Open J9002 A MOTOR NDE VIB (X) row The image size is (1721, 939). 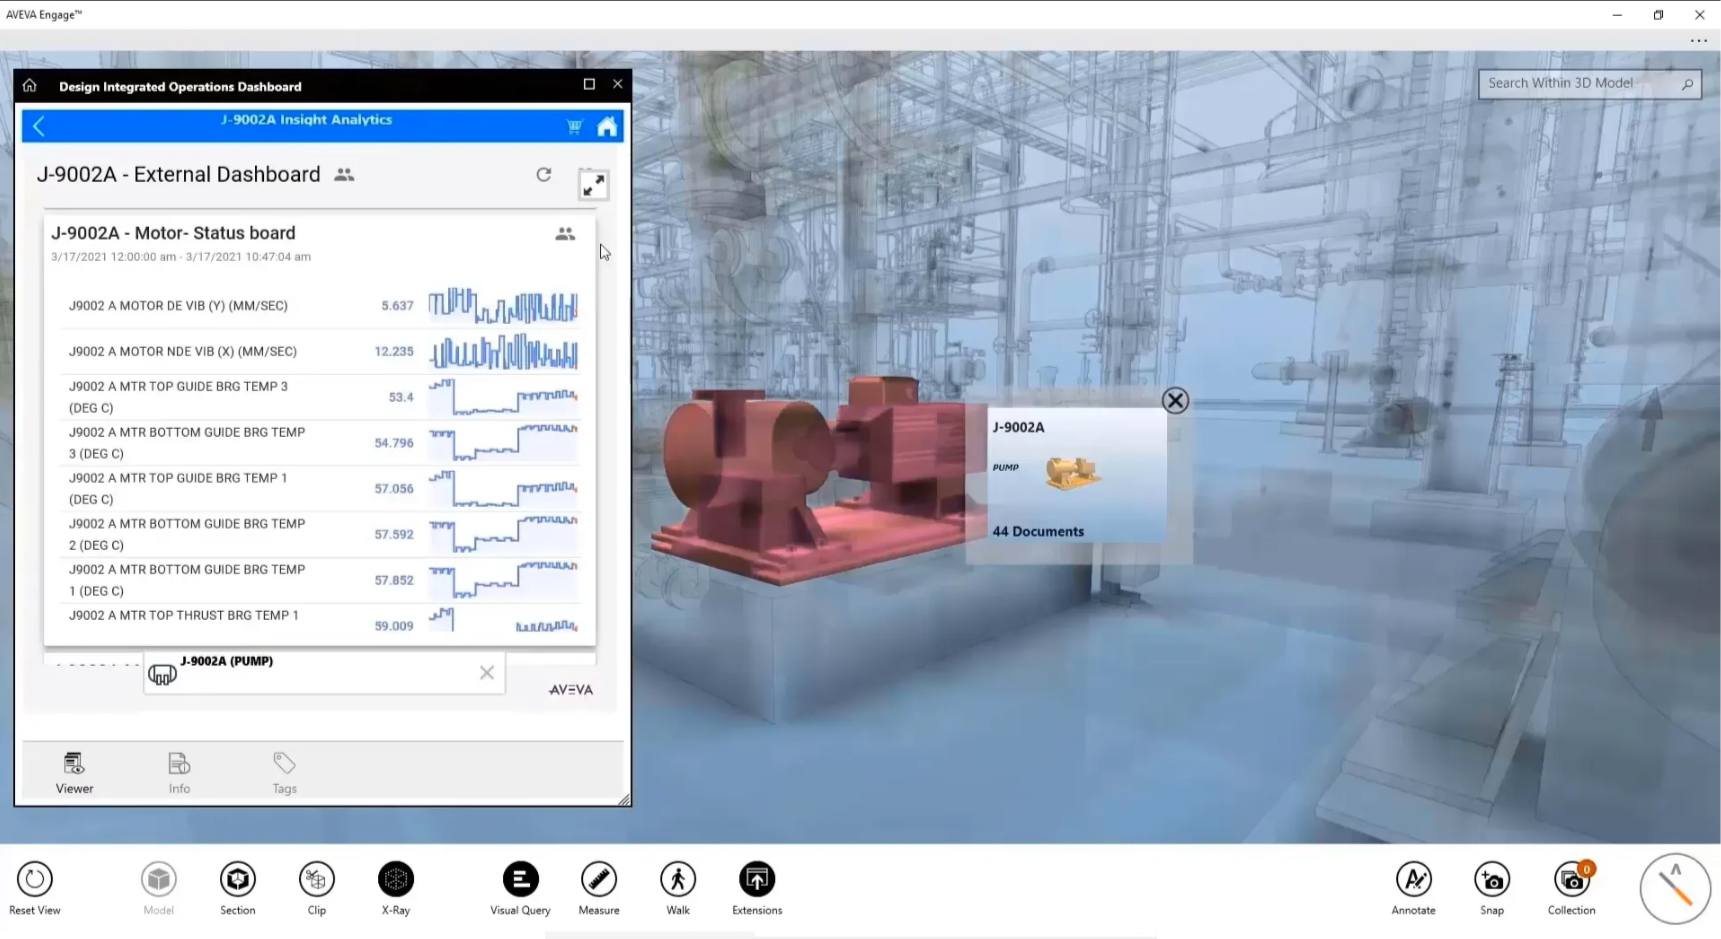point(320,352)
